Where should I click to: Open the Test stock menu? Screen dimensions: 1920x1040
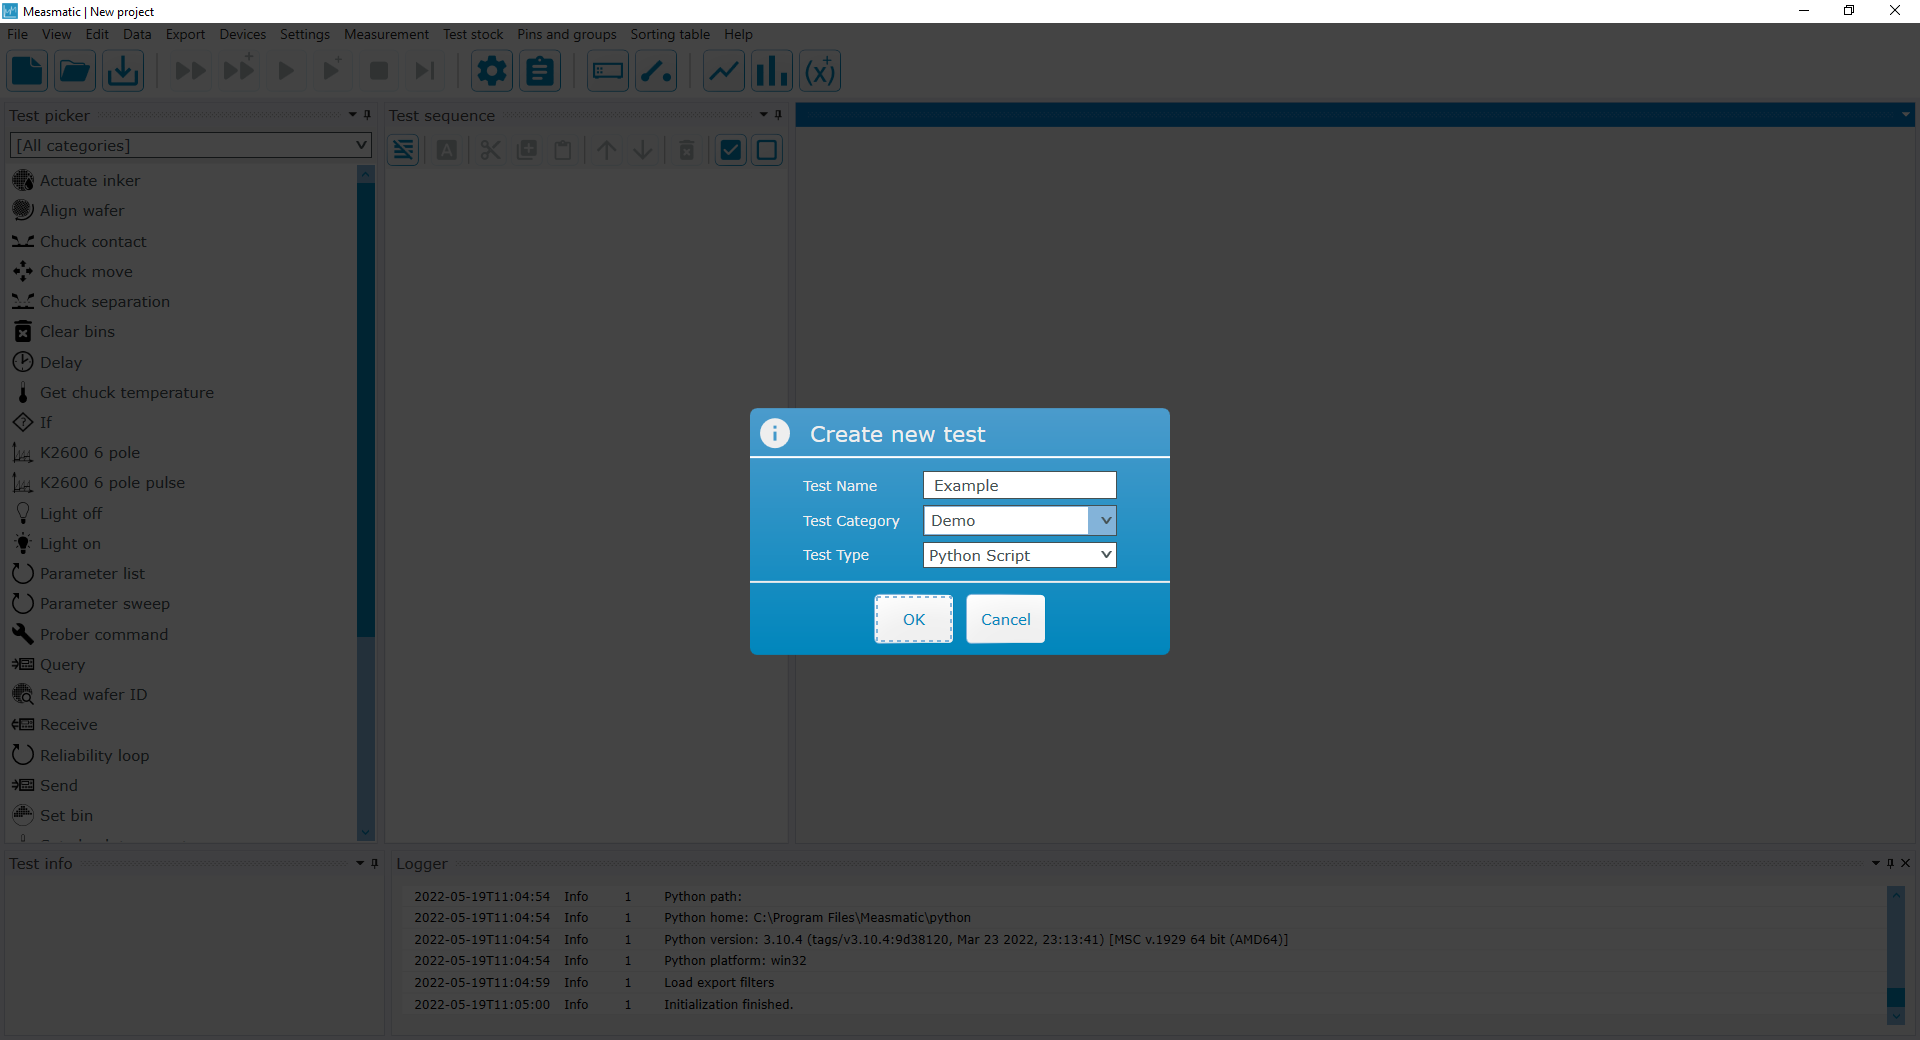tap(473, 34)
